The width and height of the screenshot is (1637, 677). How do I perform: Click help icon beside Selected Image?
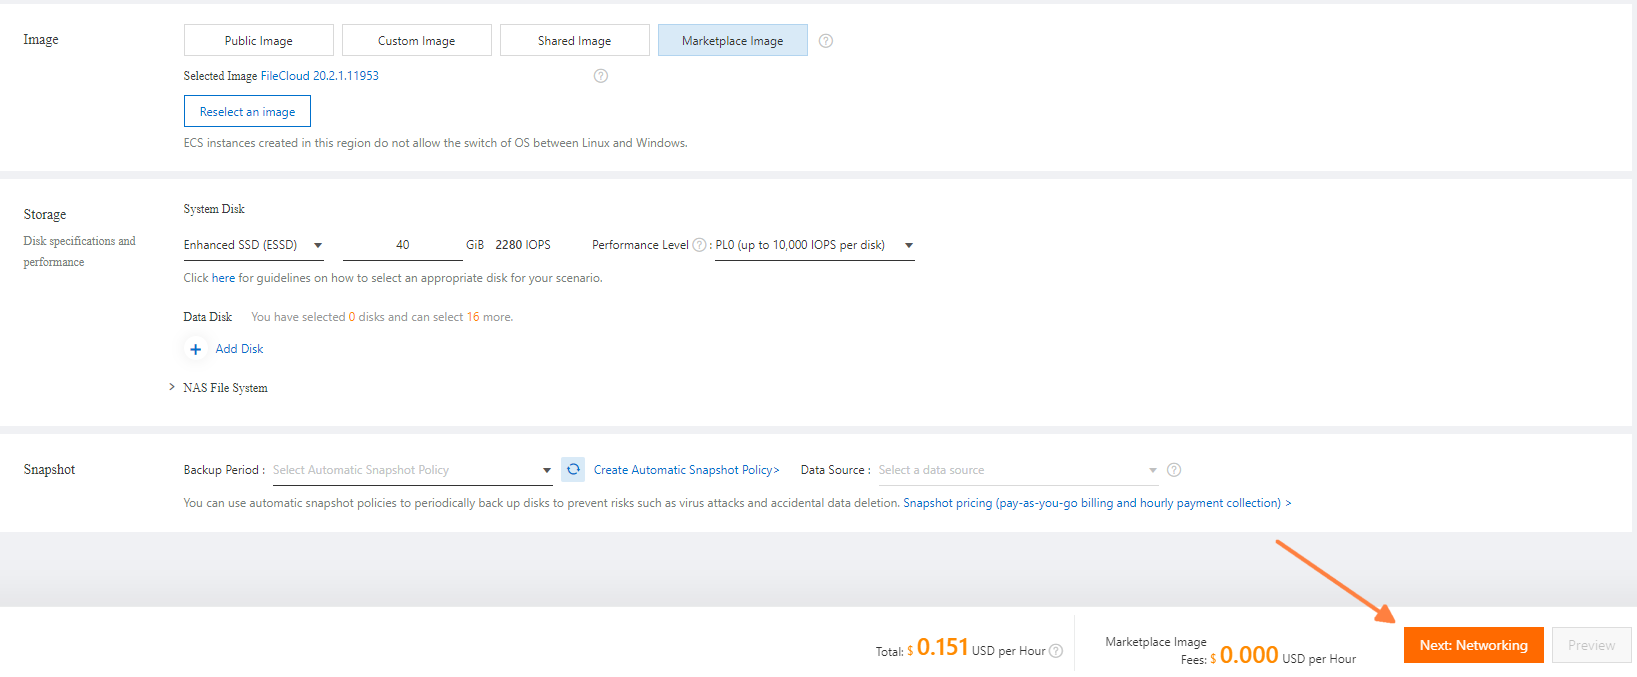(600, 76)
